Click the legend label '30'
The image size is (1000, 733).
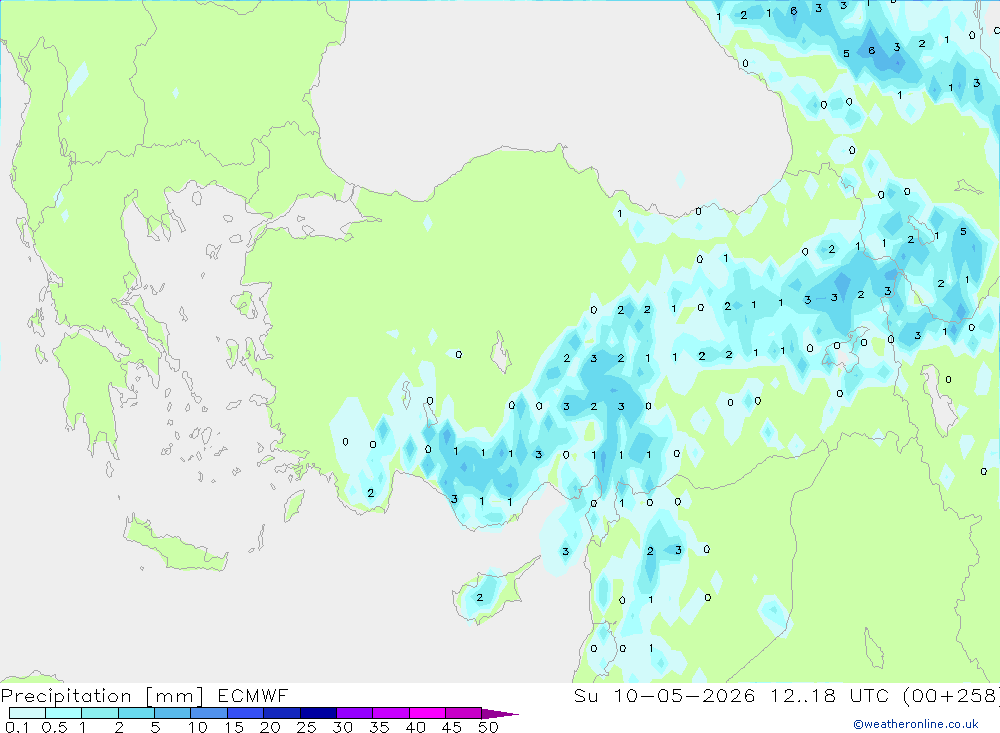342,727
